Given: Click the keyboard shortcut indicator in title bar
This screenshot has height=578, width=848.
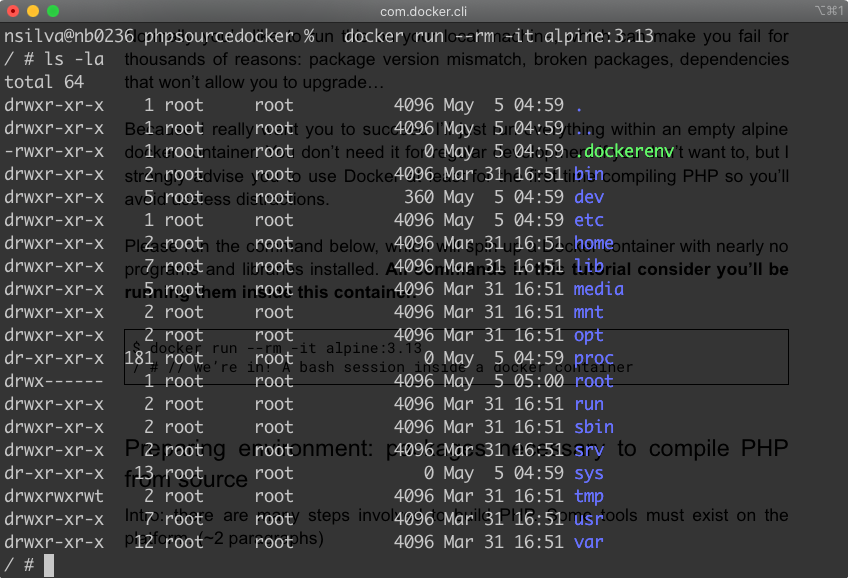Looking at the screenshot, I should pyautogui.click(x=829, y=11).
